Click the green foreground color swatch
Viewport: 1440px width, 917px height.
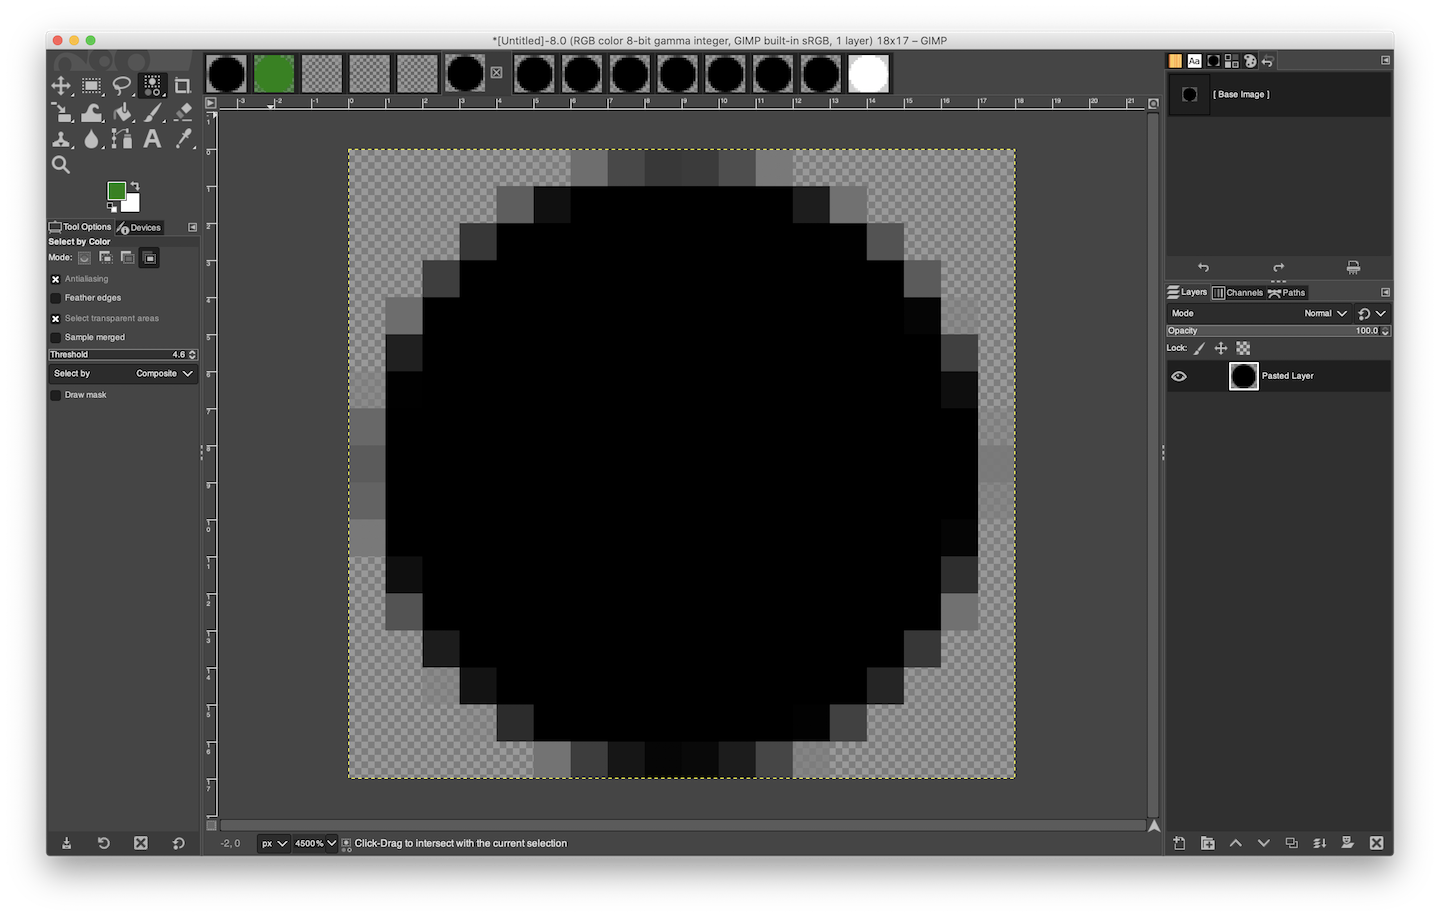pyautogui.click(x=116, y=191)
